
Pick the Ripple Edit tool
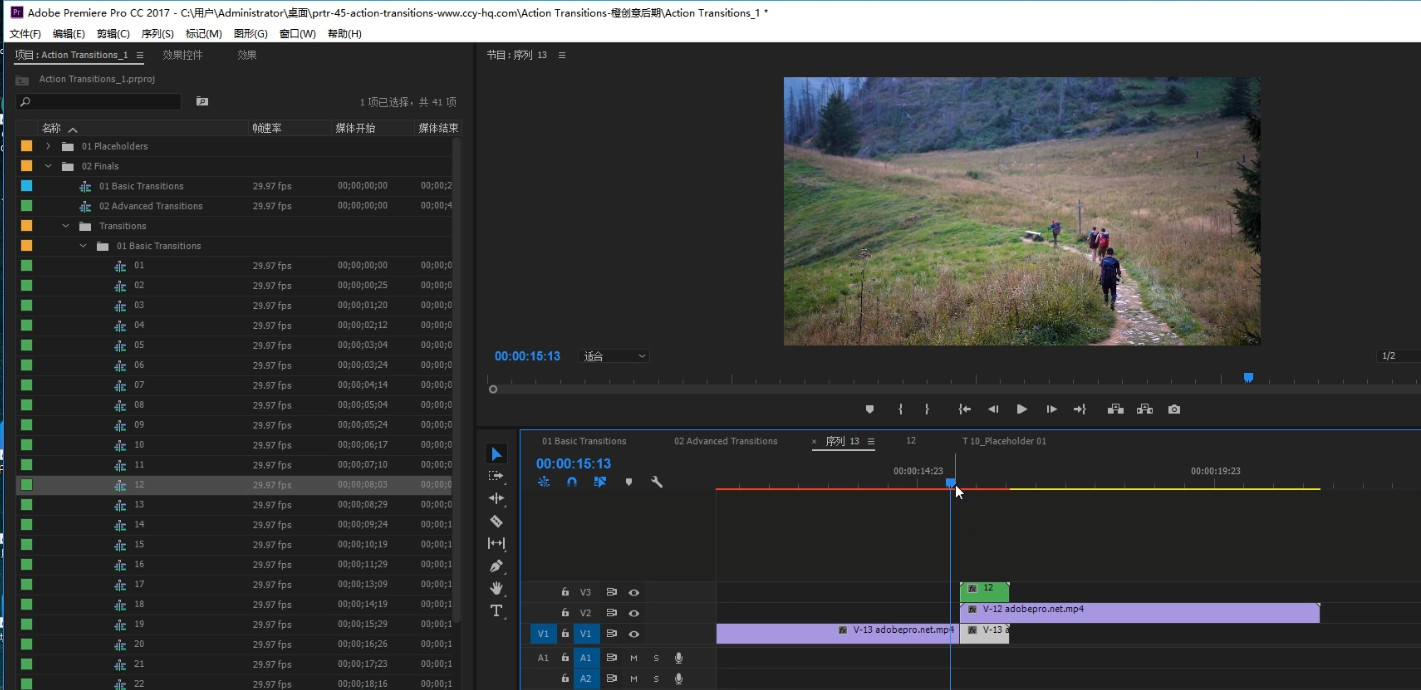pyautogui.click(x=496, y=498)
